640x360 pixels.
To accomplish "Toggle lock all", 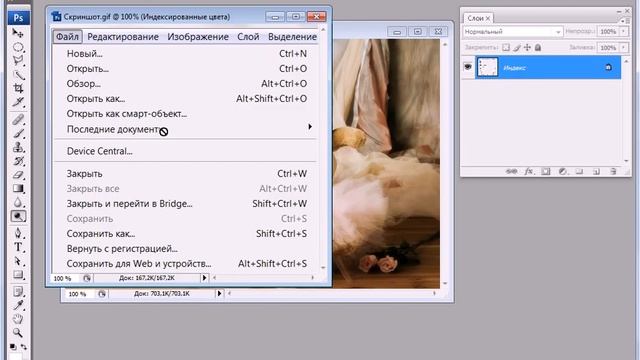I will click(x=538, y=48).
